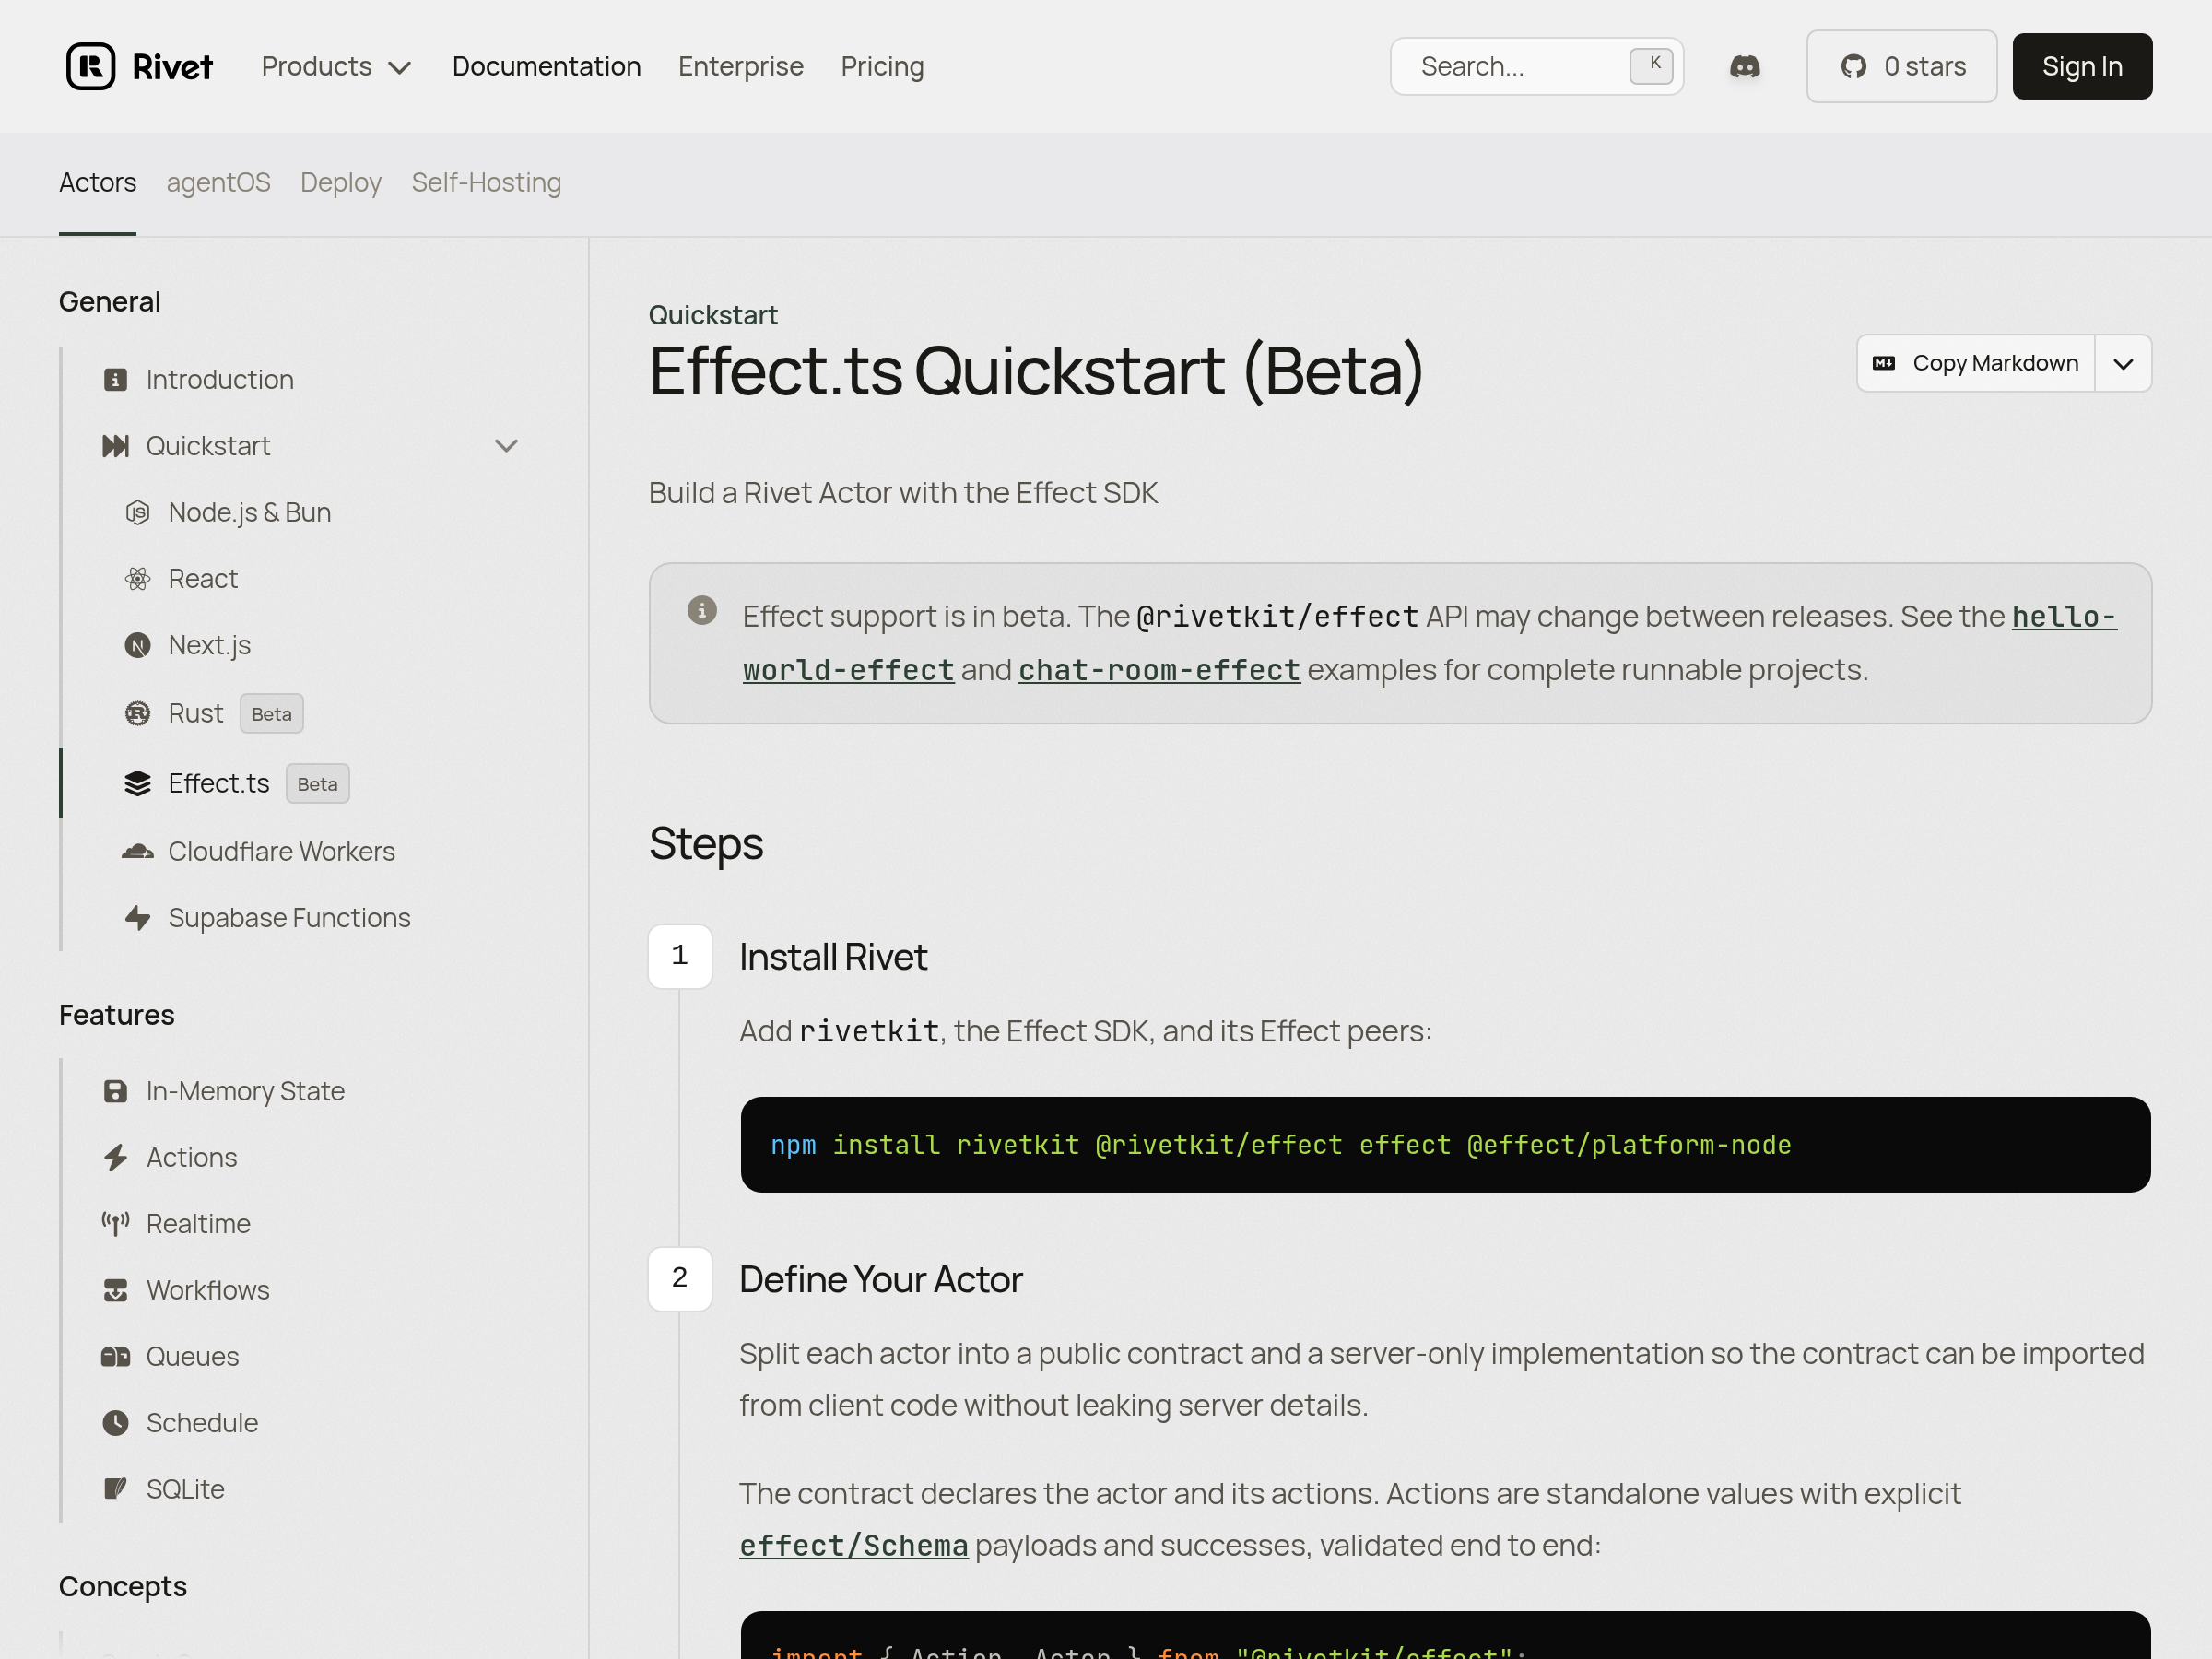The height and width of the screenshot is (1659, 2212).
Task: Click the Effect.ts layers icon
Action: [138, 783]
